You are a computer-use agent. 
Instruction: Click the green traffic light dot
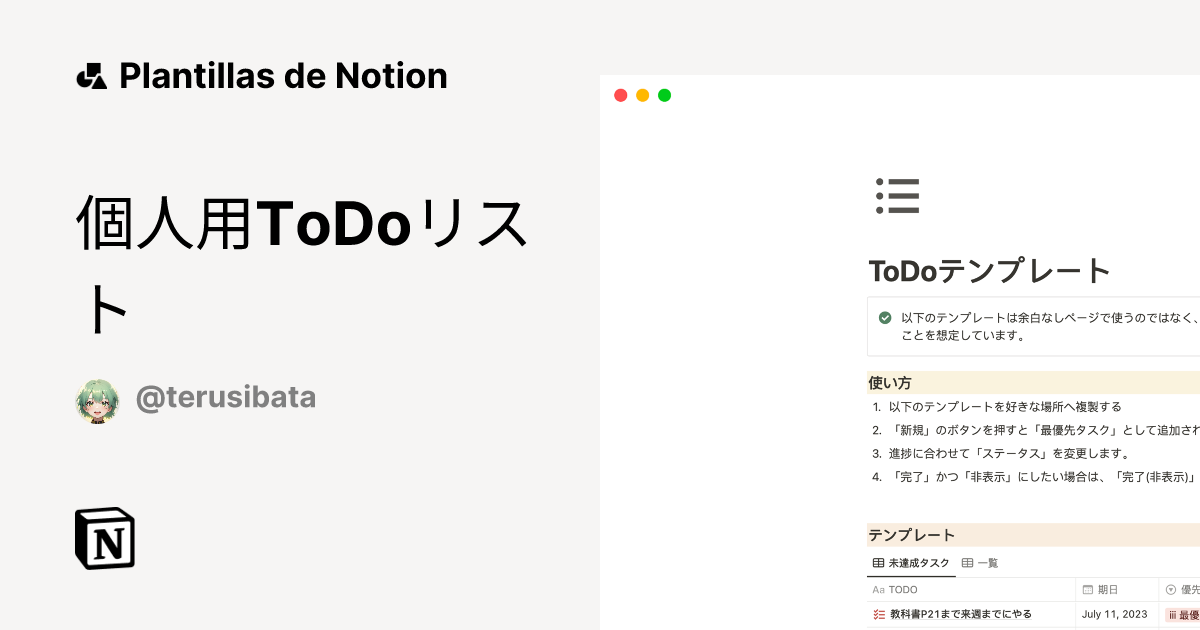(x=664, y=95)
